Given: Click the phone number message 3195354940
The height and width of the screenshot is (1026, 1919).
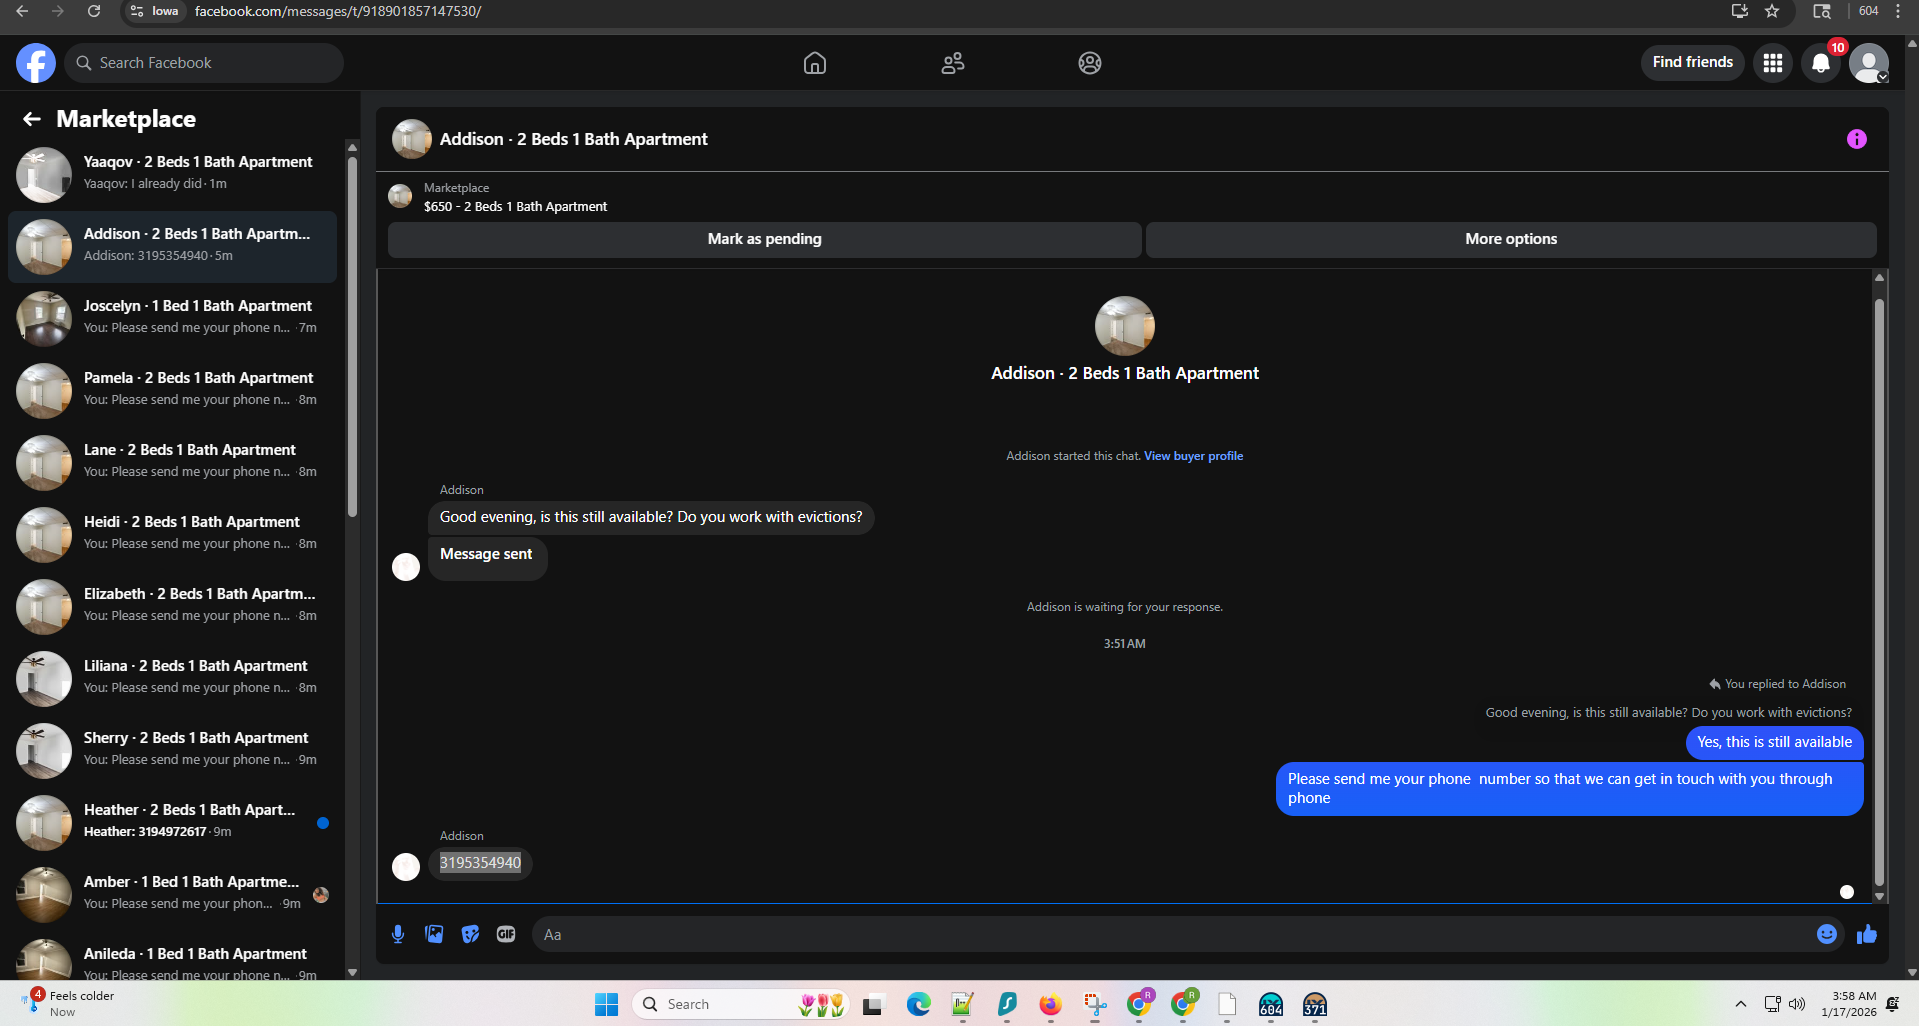Looking at the screenshot, I should coord(480,863).
